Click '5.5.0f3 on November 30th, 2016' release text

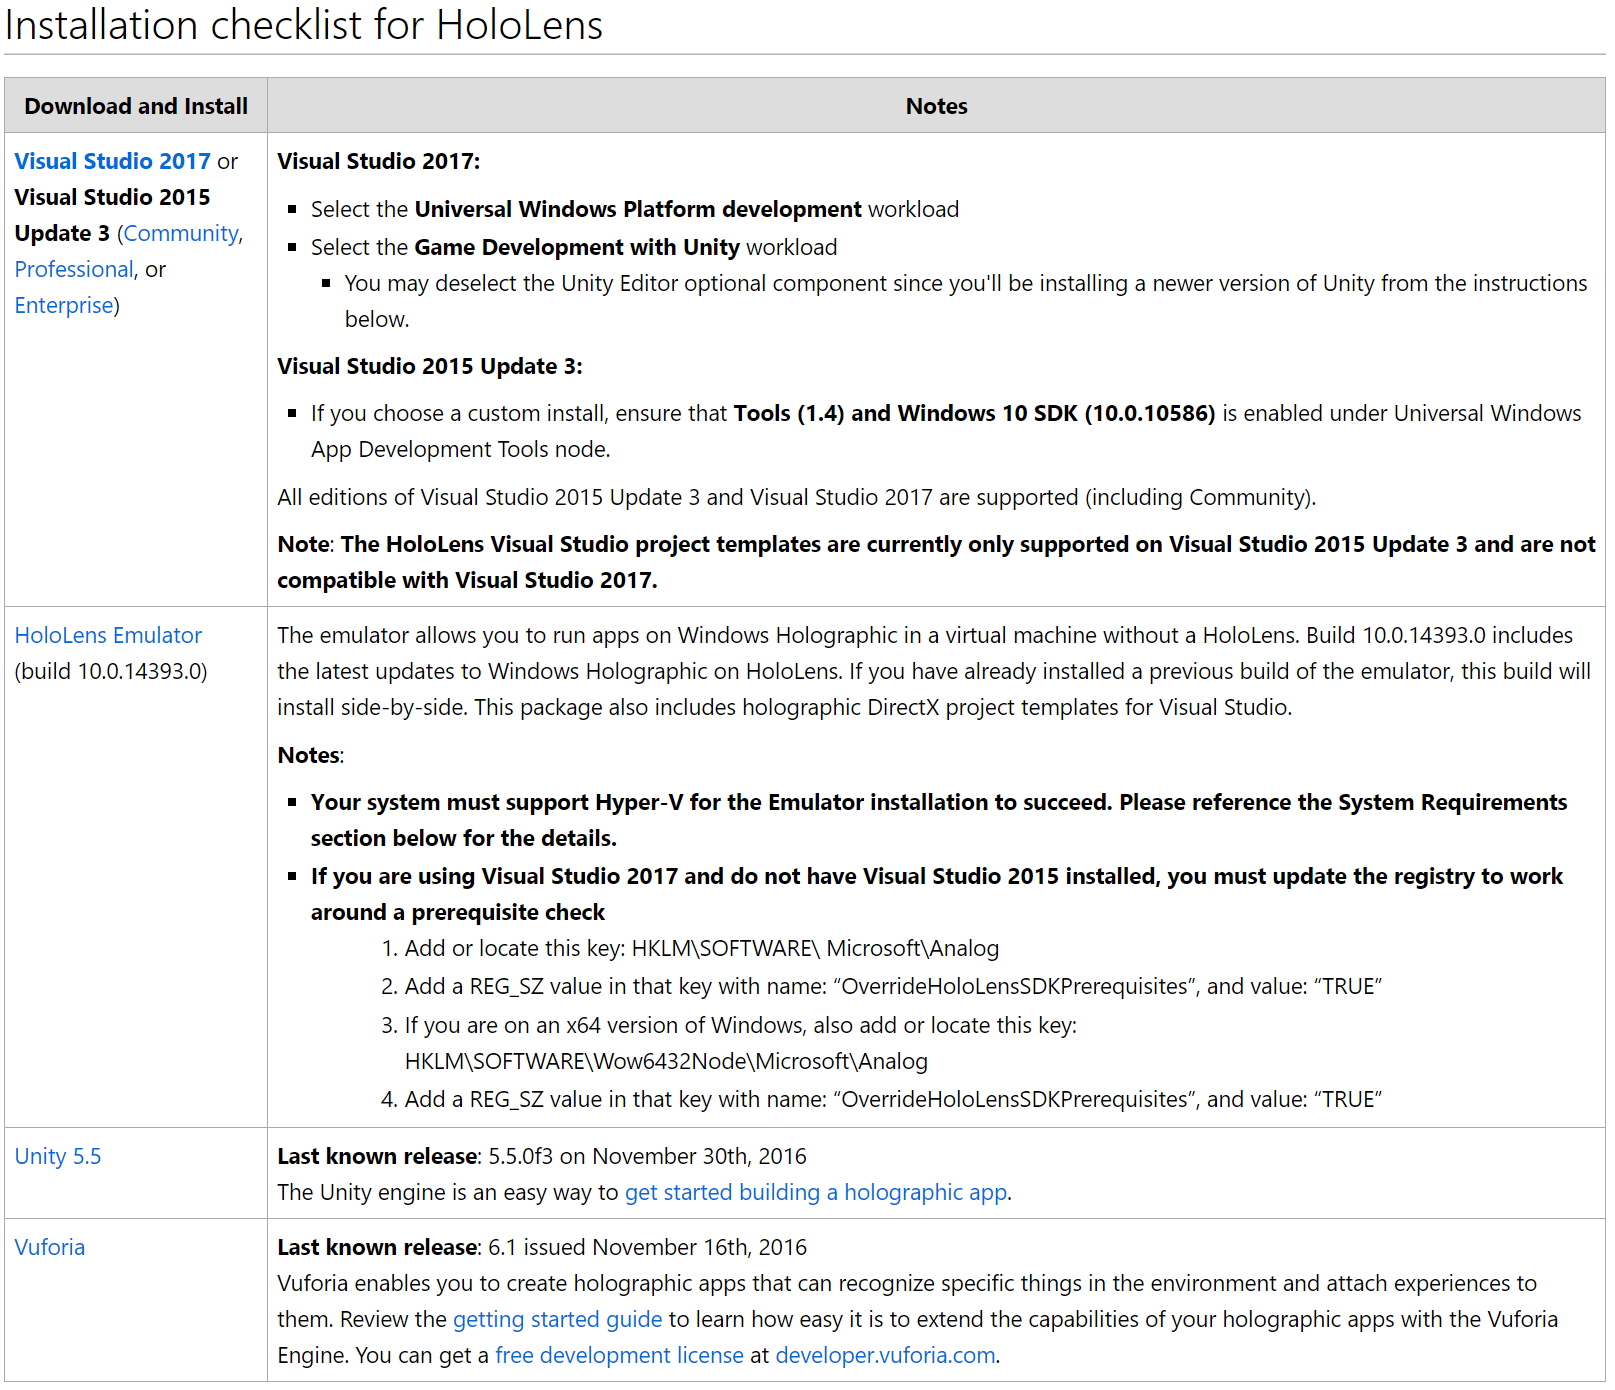[647, 1156]
